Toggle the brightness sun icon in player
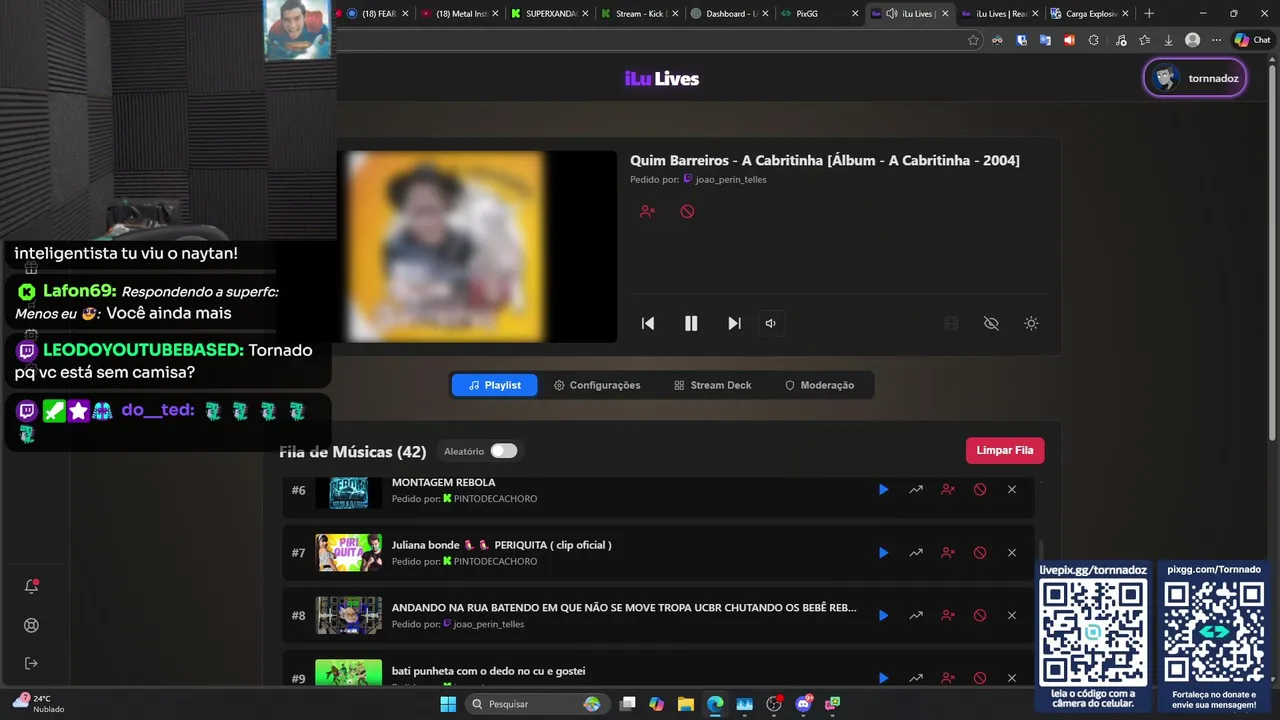The height and width of the screenshot is (720, 1280). (x=1031, y=323)
